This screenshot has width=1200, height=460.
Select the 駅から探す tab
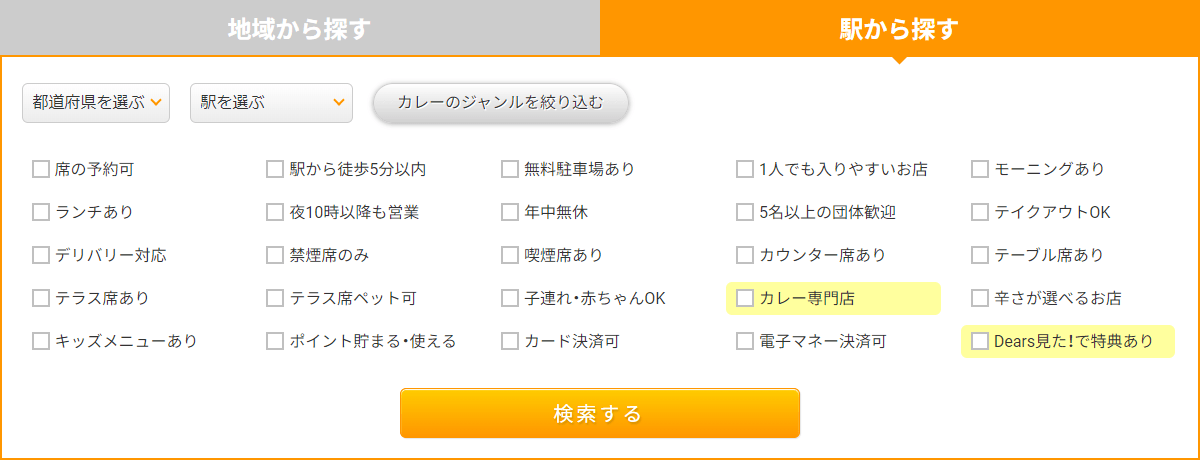(x=899, y=28)
